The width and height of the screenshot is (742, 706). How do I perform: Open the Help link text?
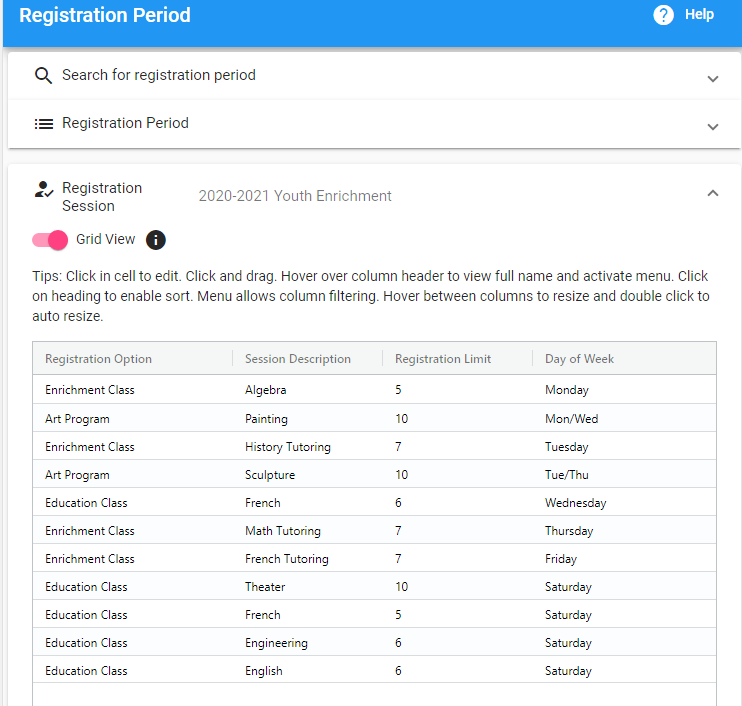pyautogui.click(x=699, y=15)
